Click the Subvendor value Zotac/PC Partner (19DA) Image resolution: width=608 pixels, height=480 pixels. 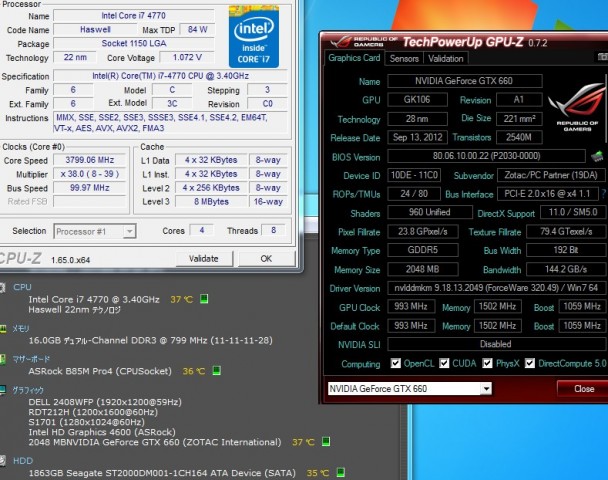pos(551,175)
